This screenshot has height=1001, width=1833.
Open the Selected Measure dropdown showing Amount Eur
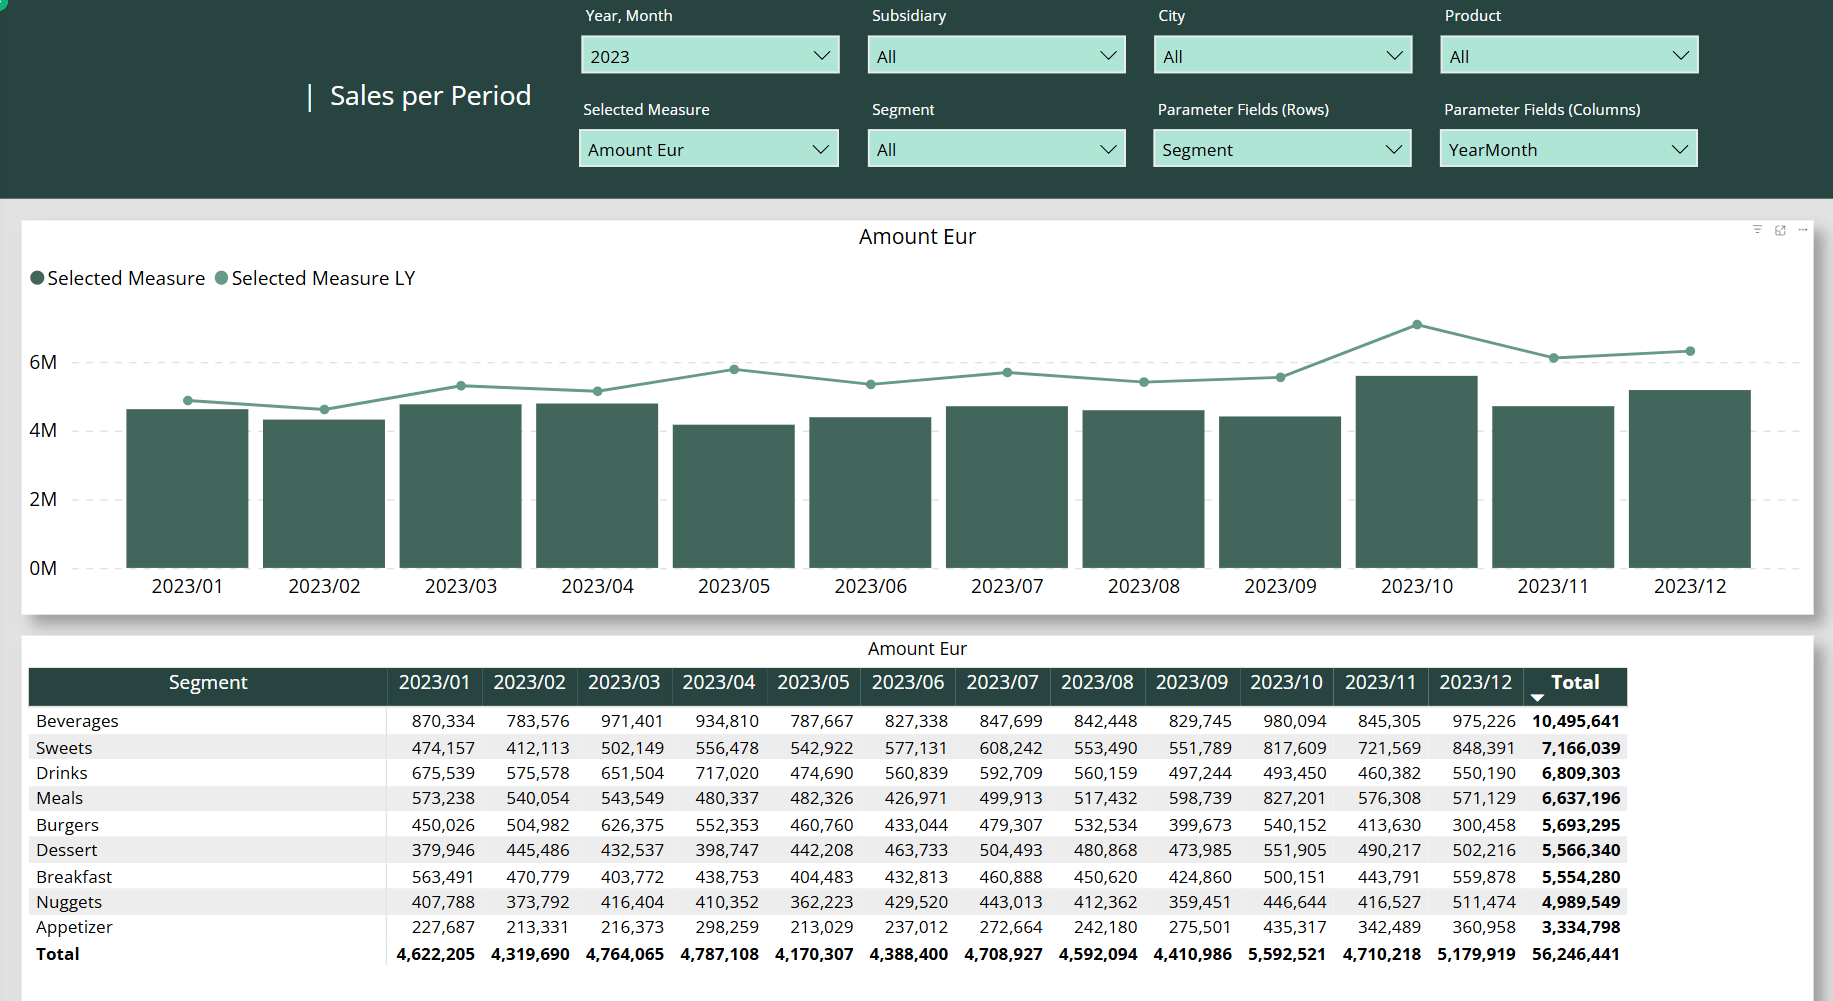(x=709, y=149)
